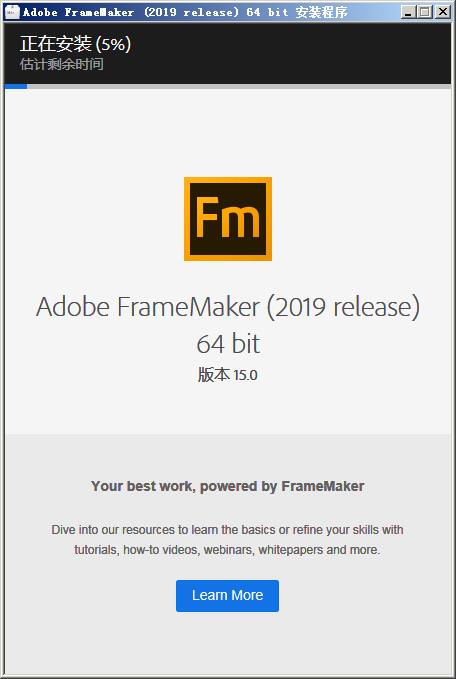Click the 版本 15.0 version text
The image size is (456, 679).
point(228,375)
